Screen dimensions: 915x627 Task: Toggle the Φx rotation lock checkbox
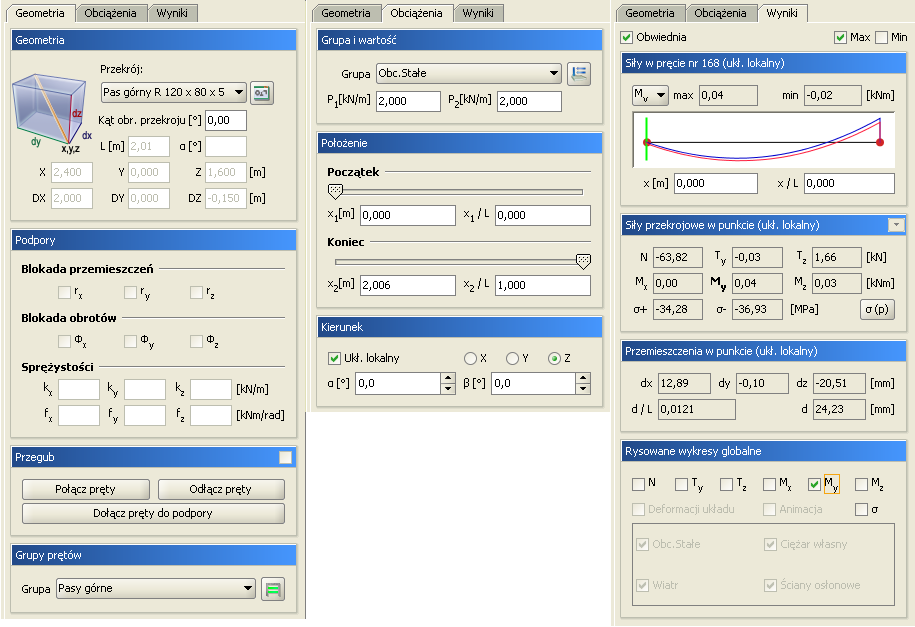point(64,340)
